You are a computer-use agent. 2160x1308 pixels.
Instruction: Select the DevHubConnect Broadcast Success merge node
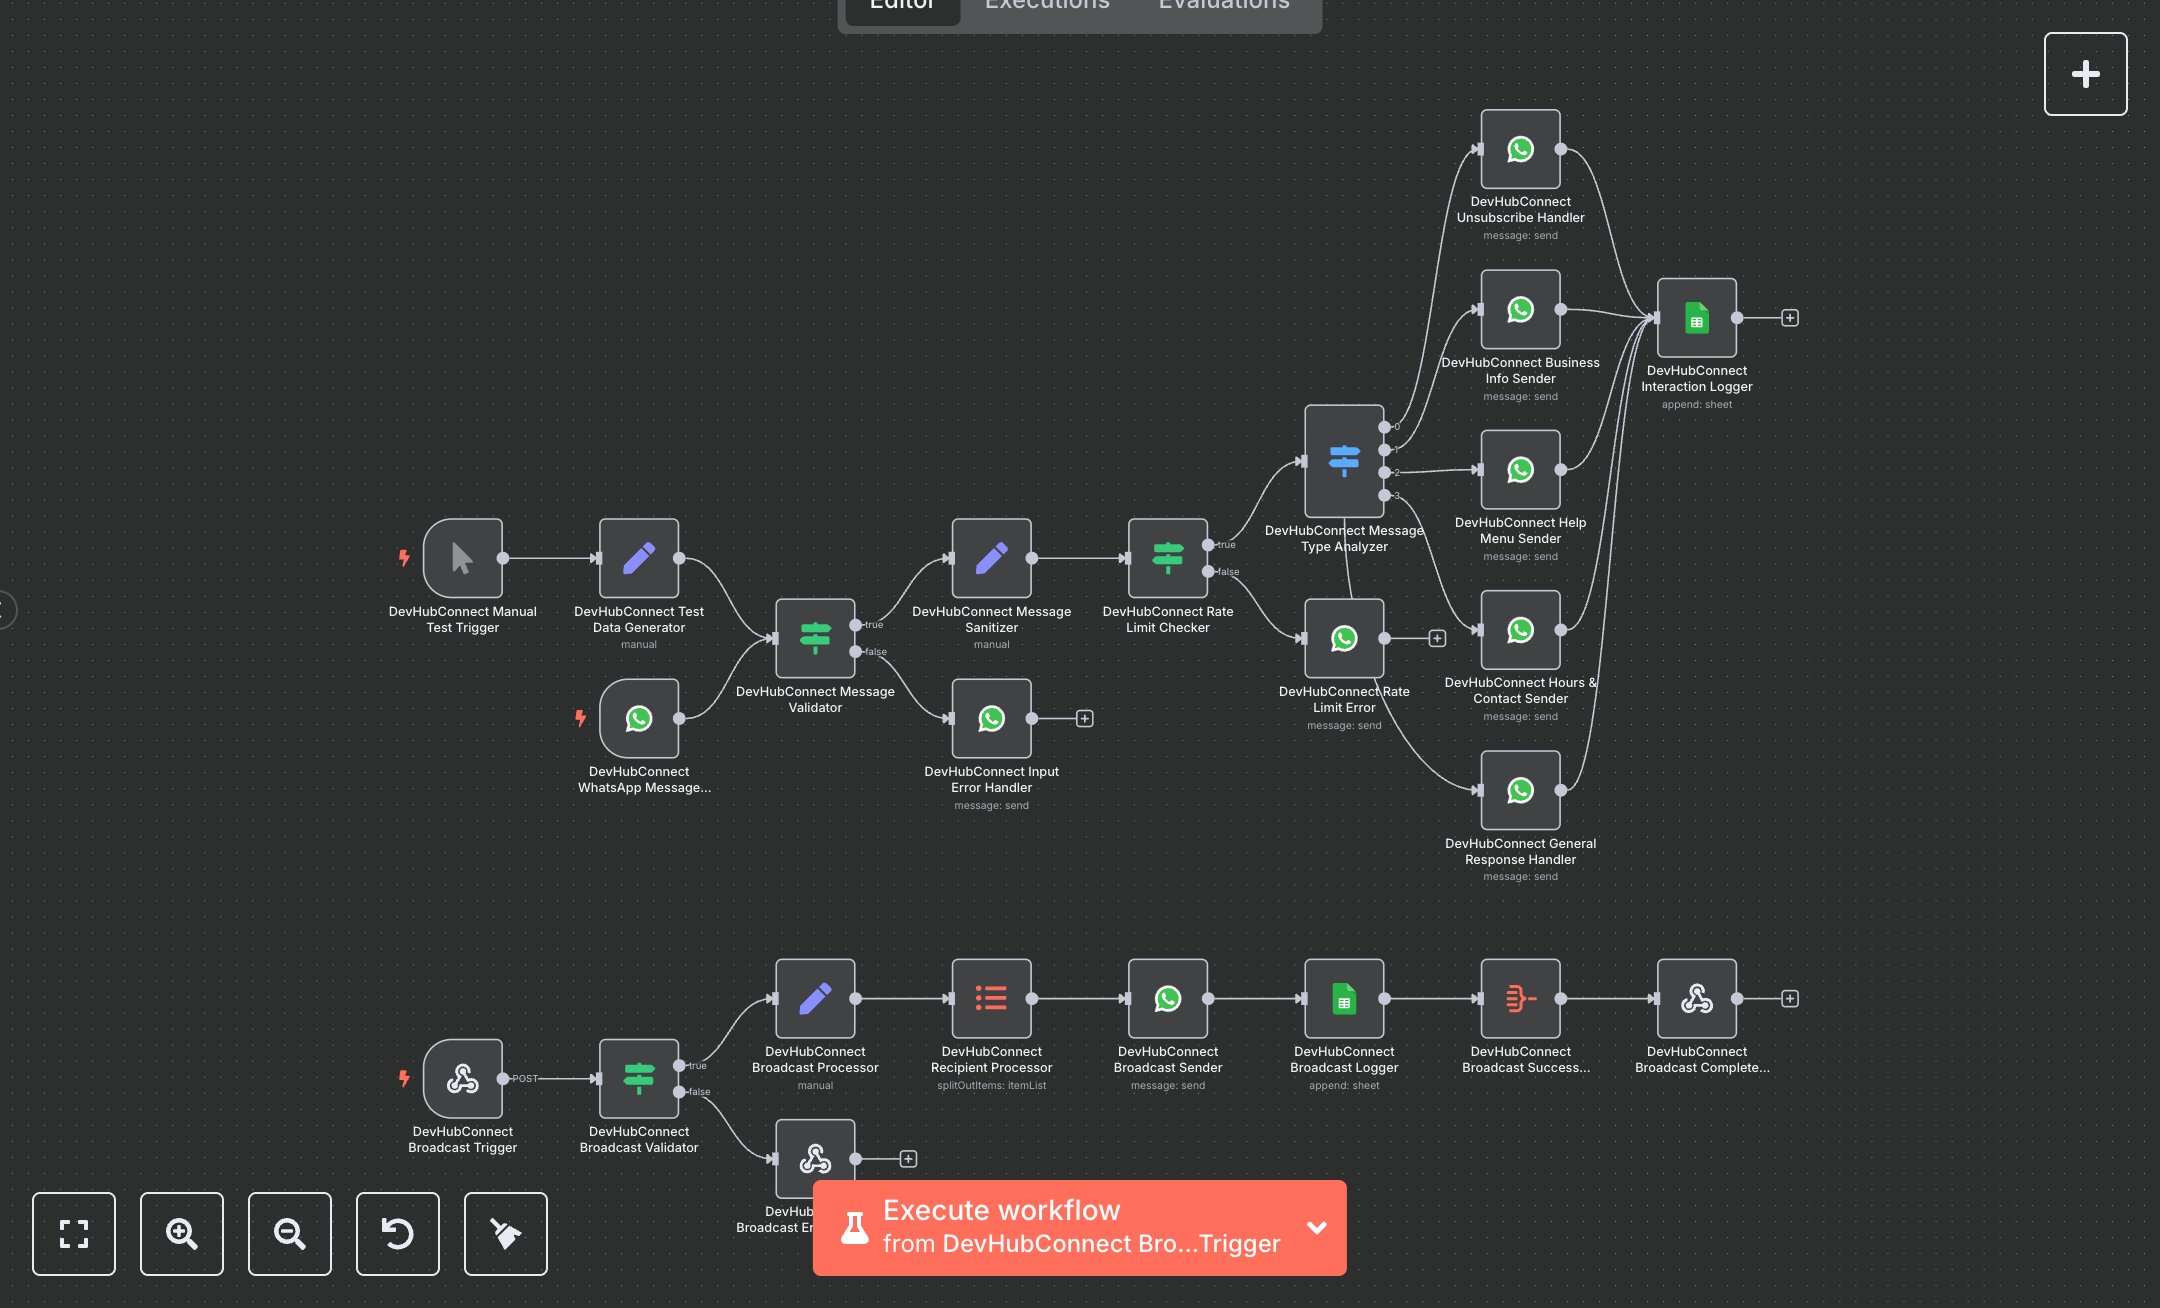pyautogui.click(x=1520, y=998)
